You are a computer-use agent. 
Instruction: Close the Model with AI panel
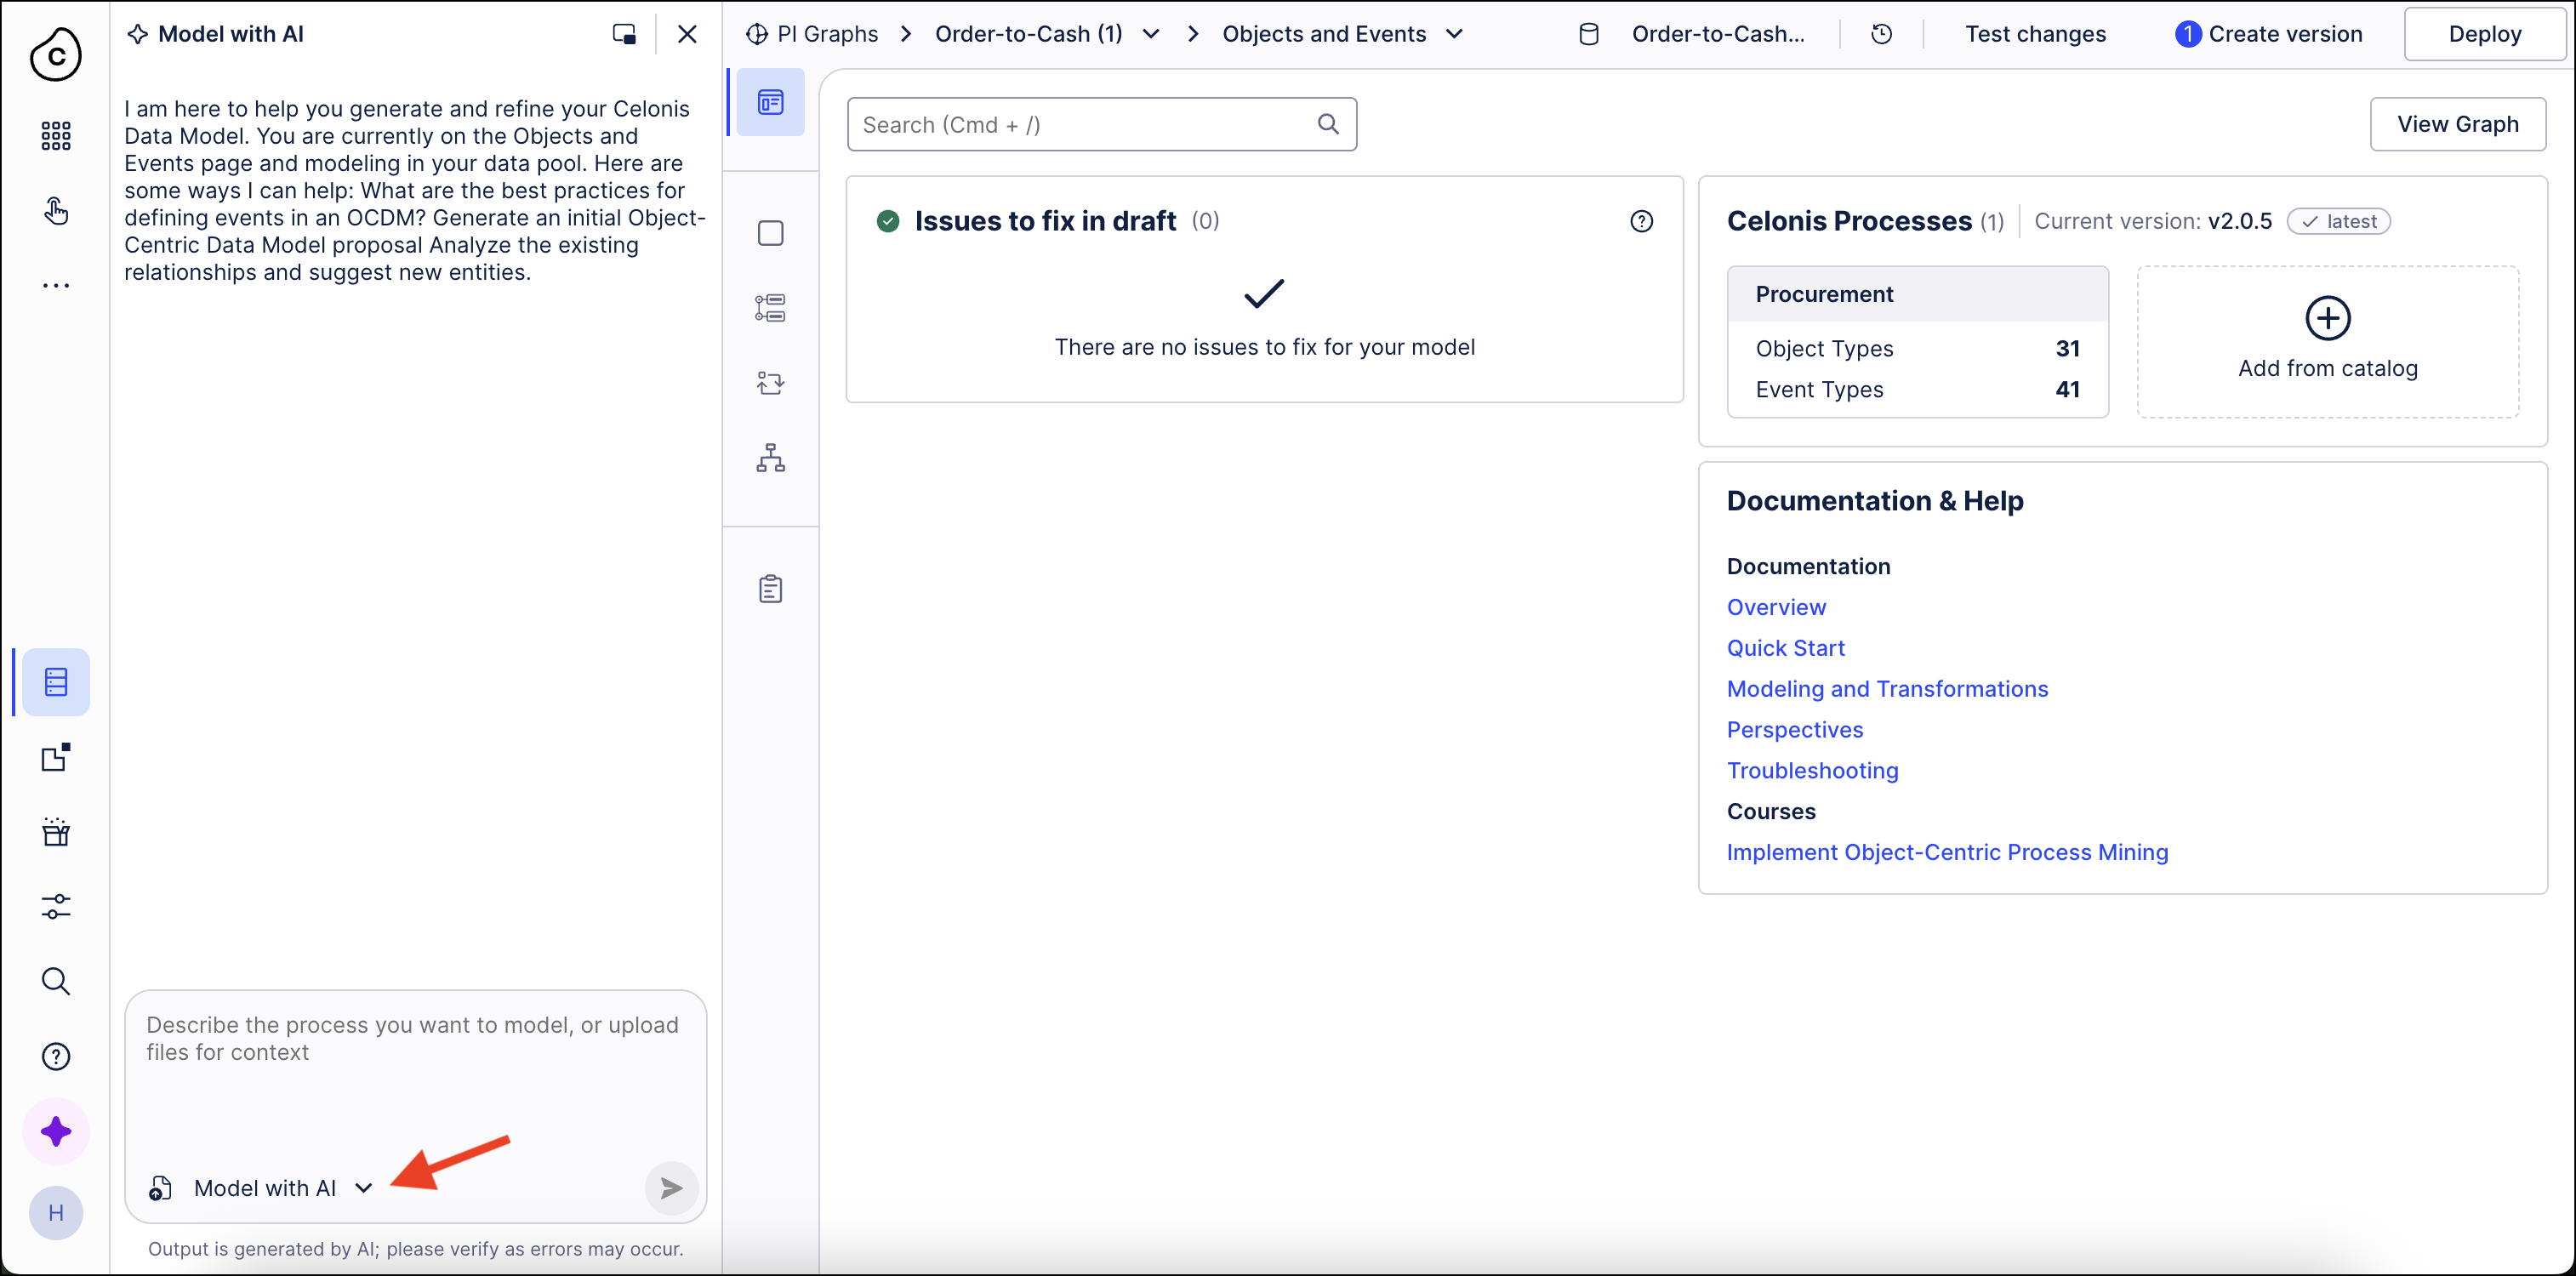[687, 34]
